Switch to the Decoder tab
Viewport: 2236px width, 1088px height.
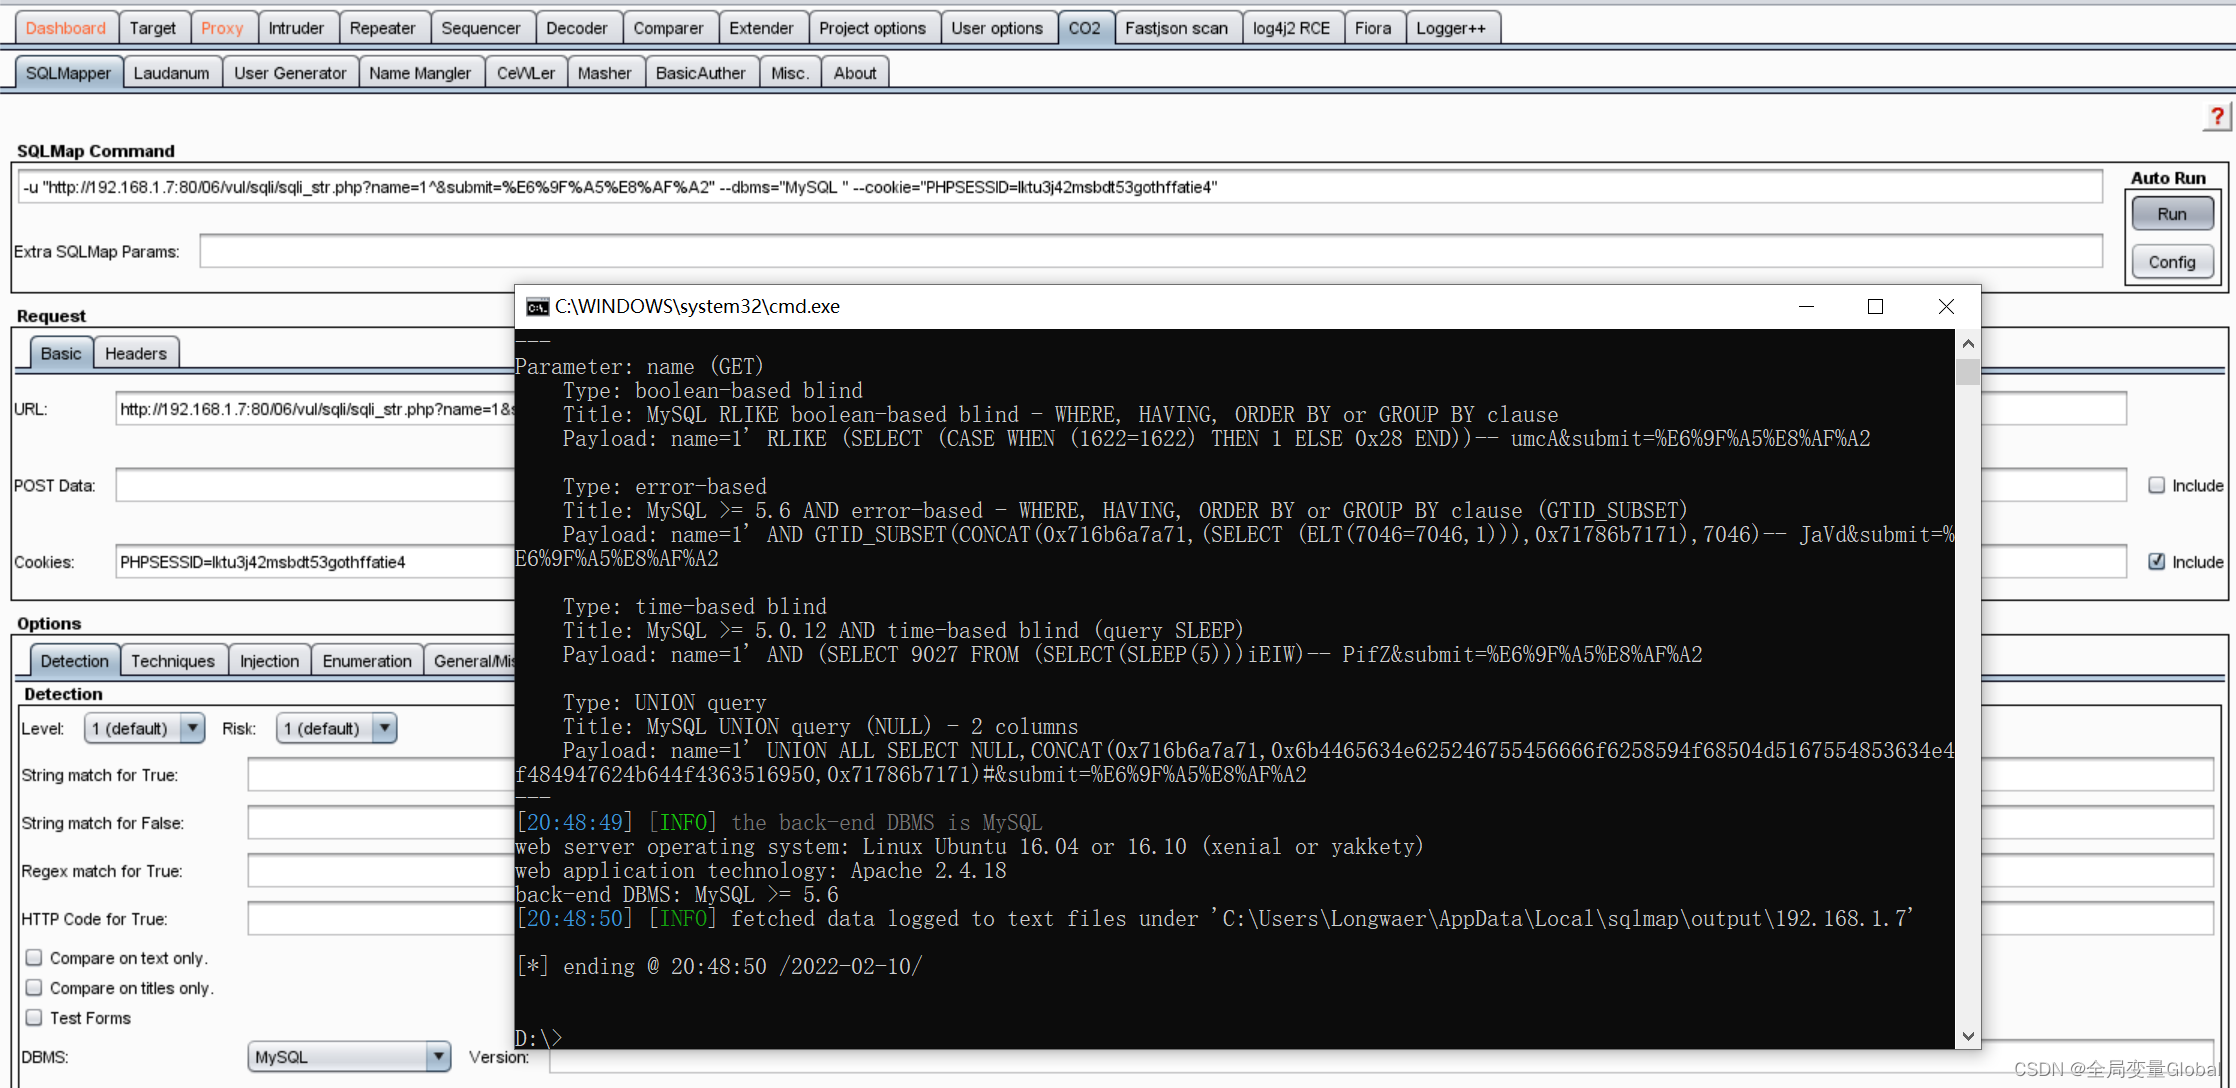[x=577, y=28]
